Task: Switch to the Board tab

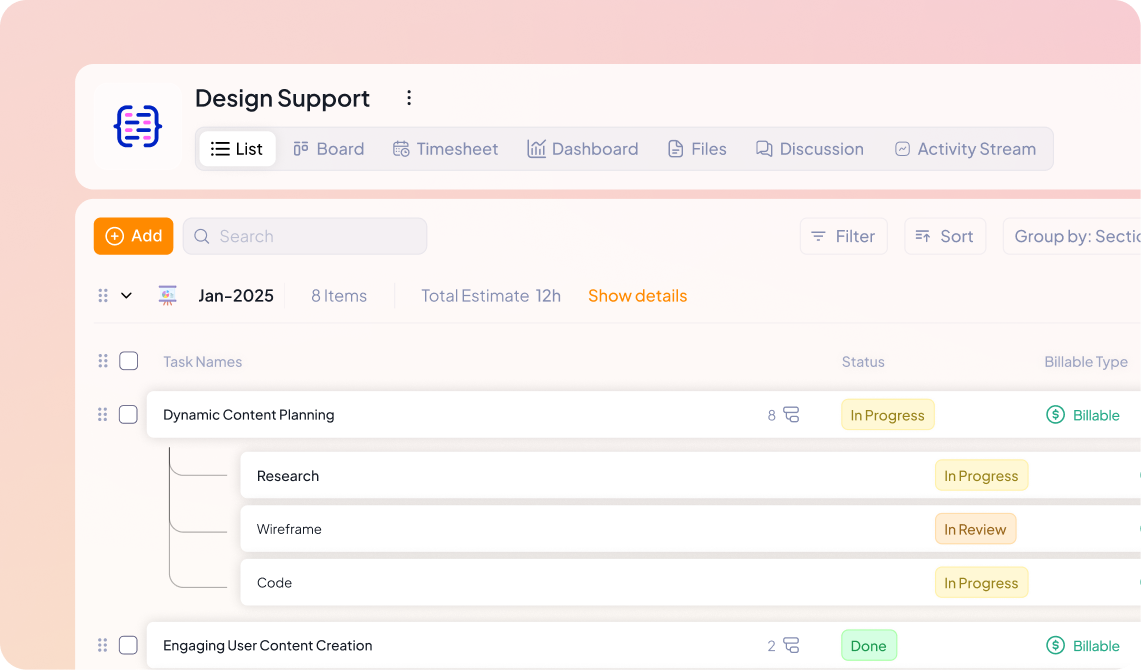Action: tap(329, 149)
